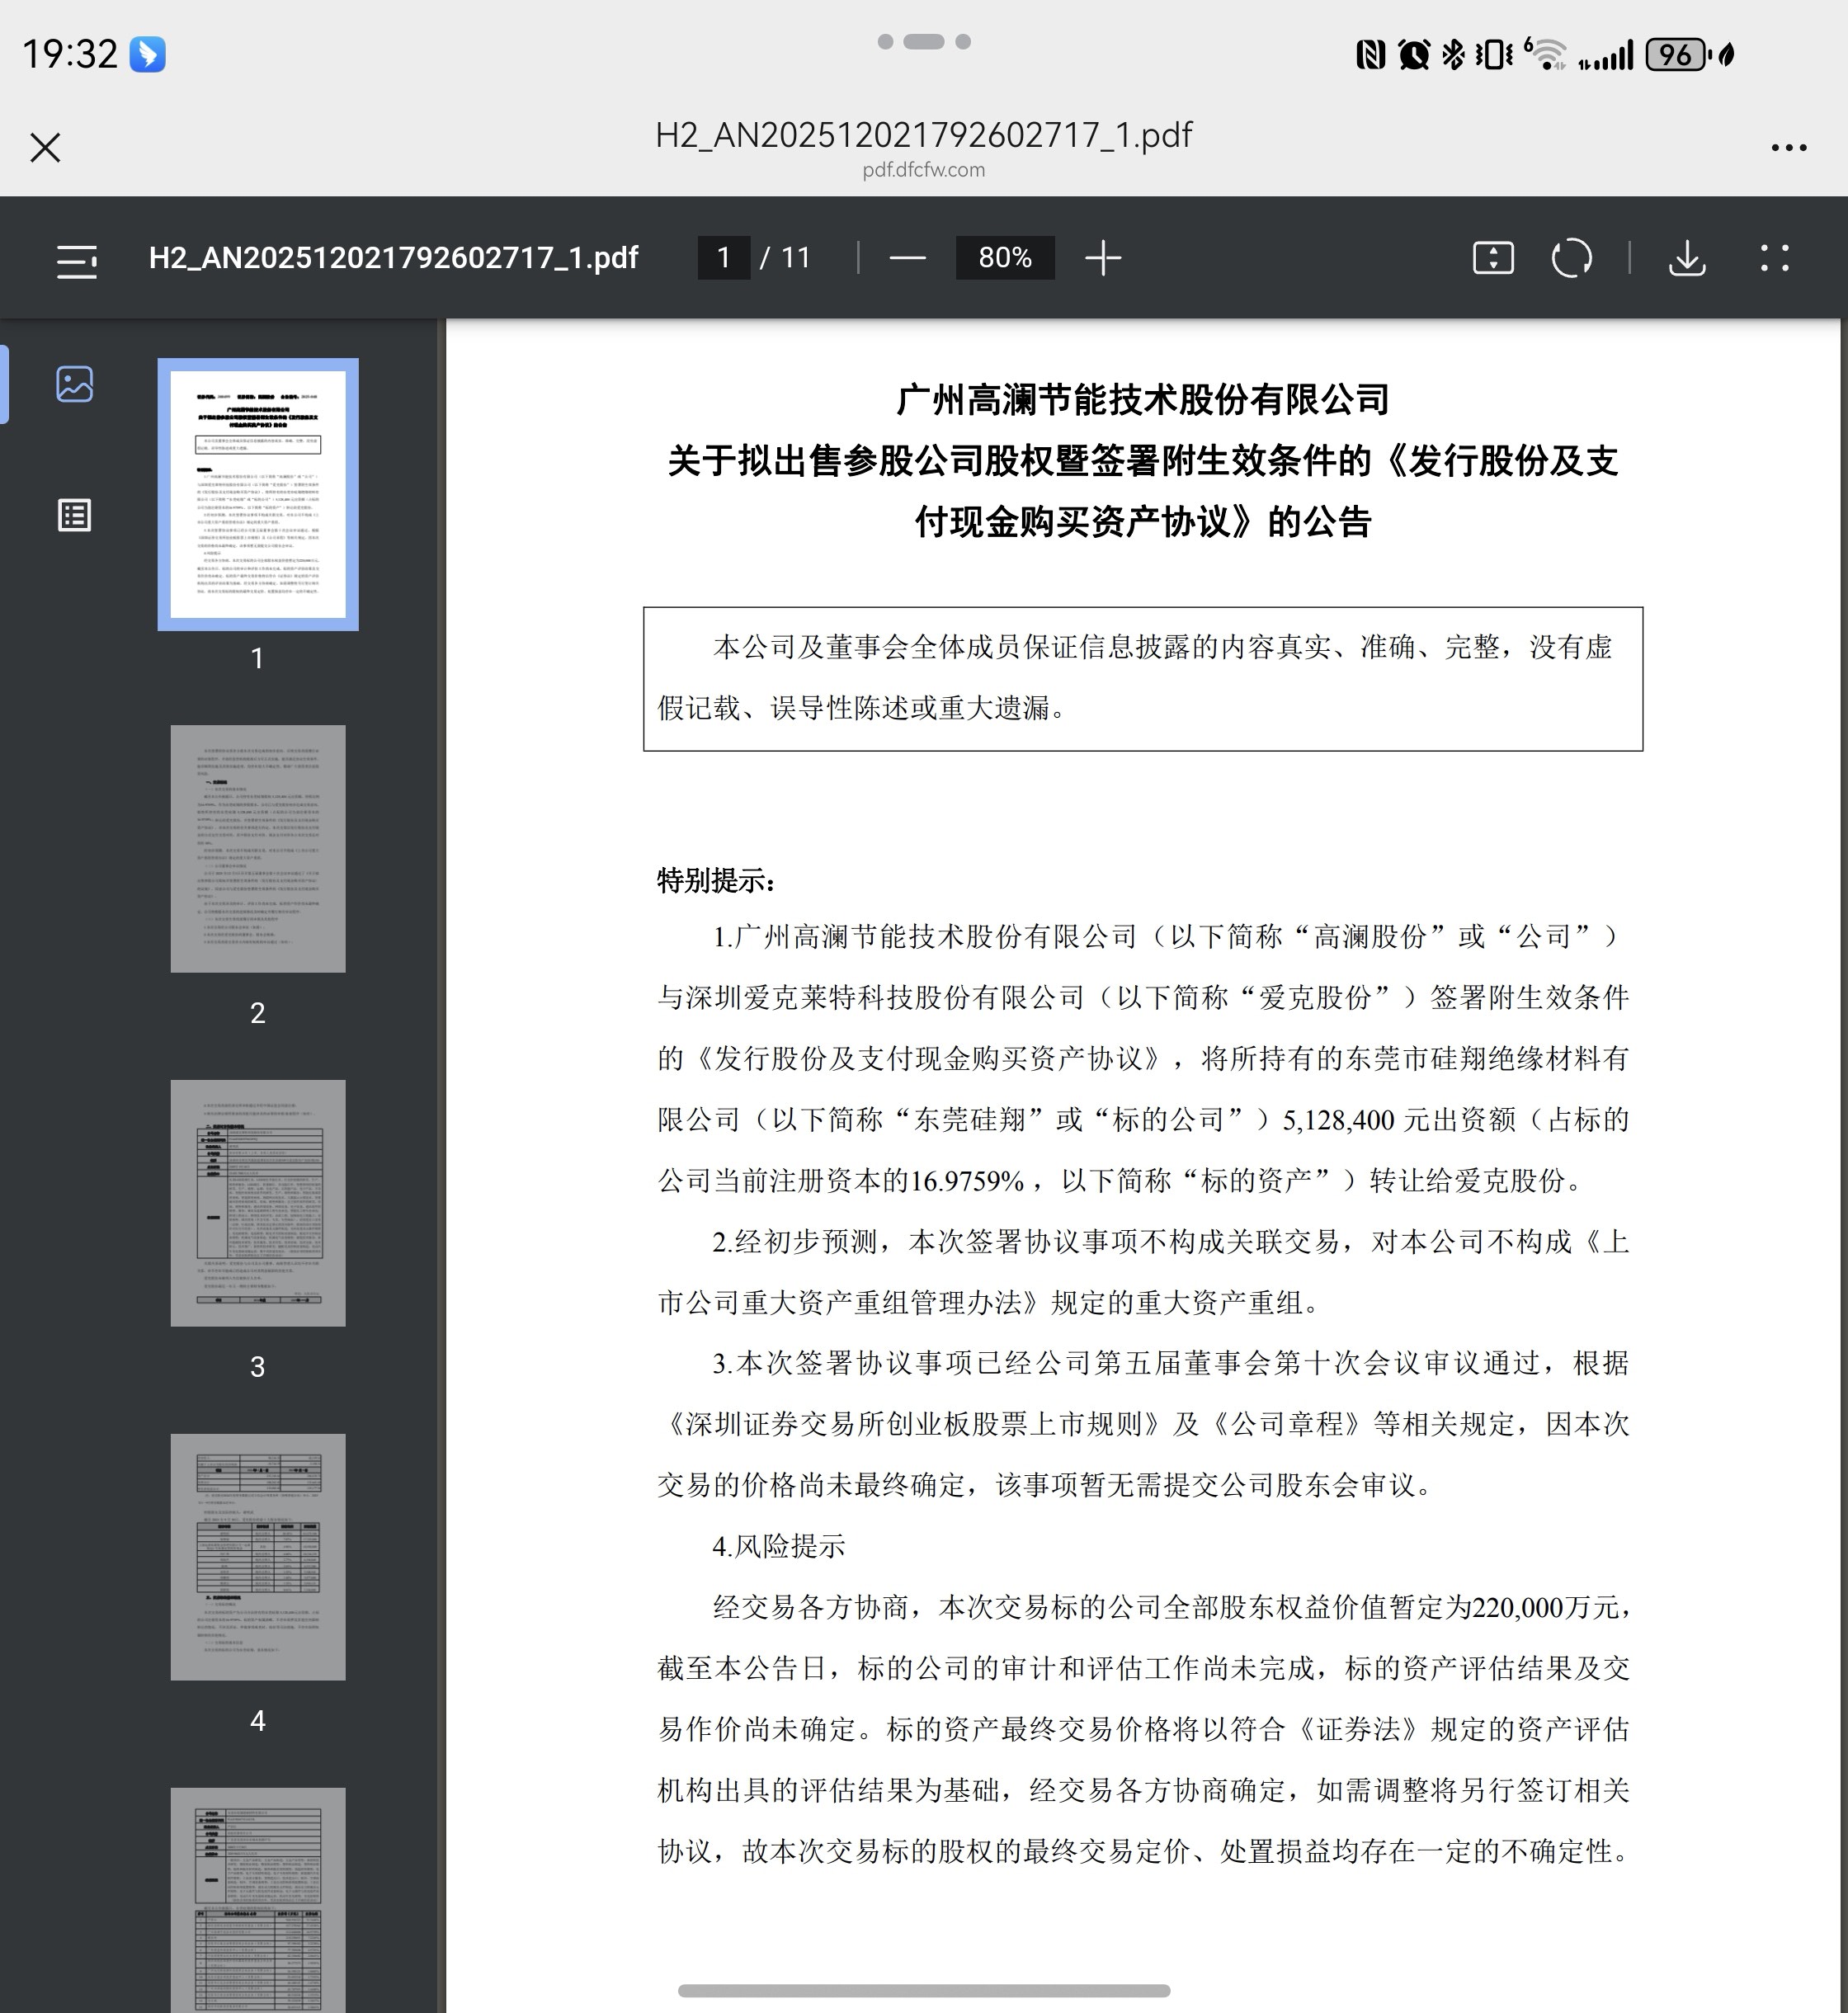Click the zoom out minus icon
Viewport: 1848px width, 2013px height.
(906, 258)
